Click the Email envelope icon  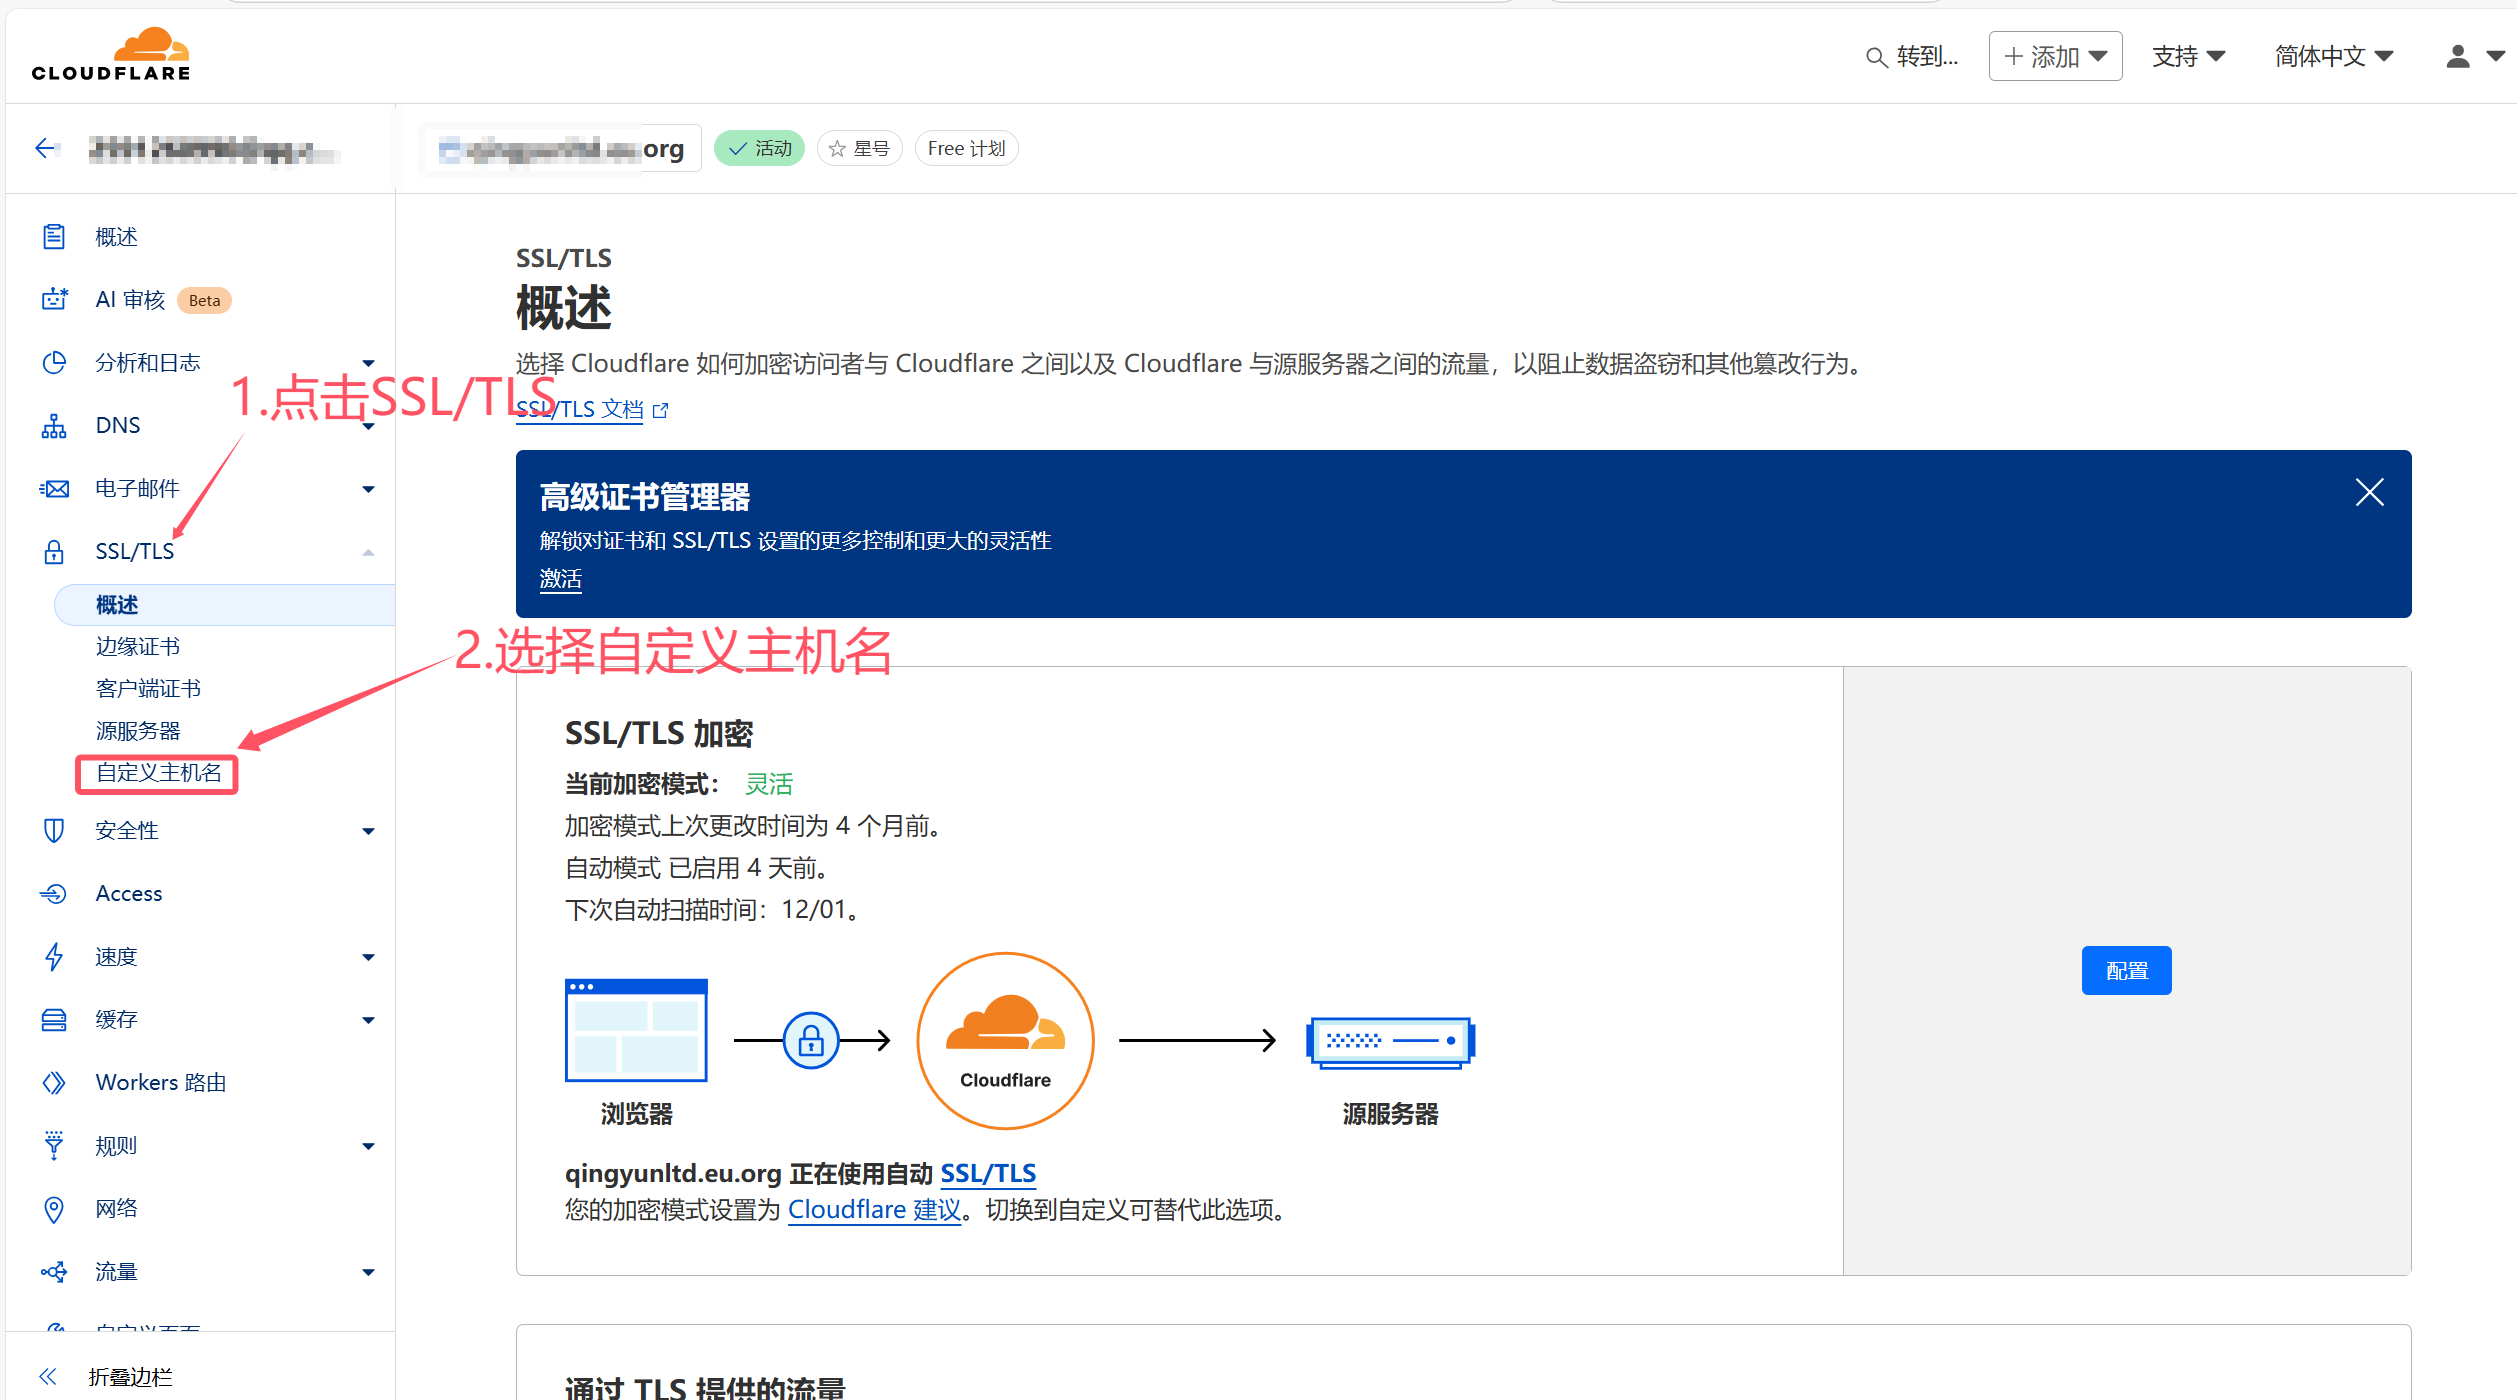pyautogui.click(x=54, y=489)
